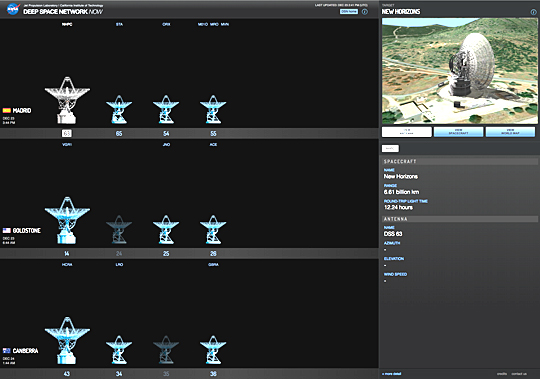Click antenna number 36 in Canberra bar
540x379 pixels.
tap(213, 374)
